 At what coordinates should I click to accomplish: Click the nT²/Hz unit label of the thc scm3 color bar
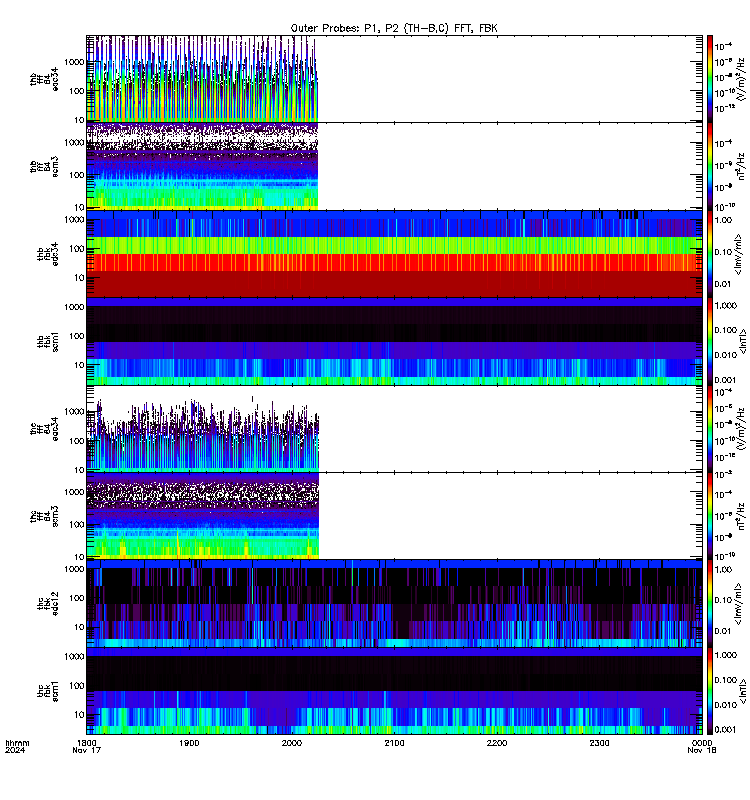[742, 516]
